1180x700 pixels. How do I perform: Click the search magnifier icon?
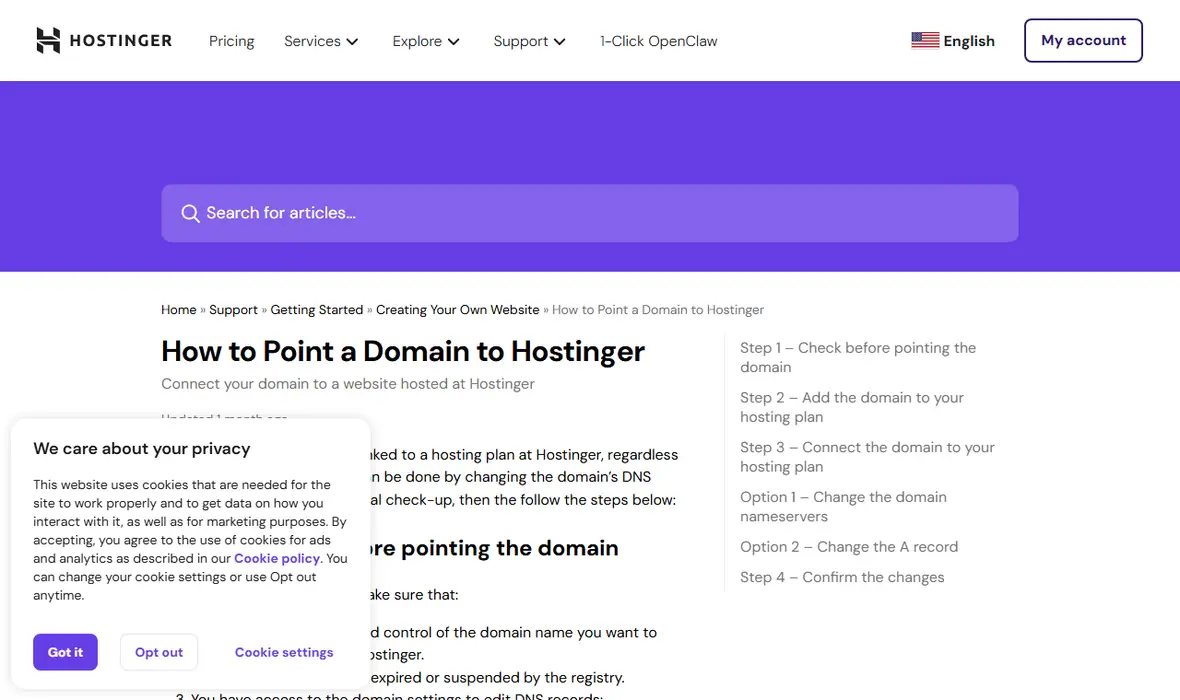(190, 214)
